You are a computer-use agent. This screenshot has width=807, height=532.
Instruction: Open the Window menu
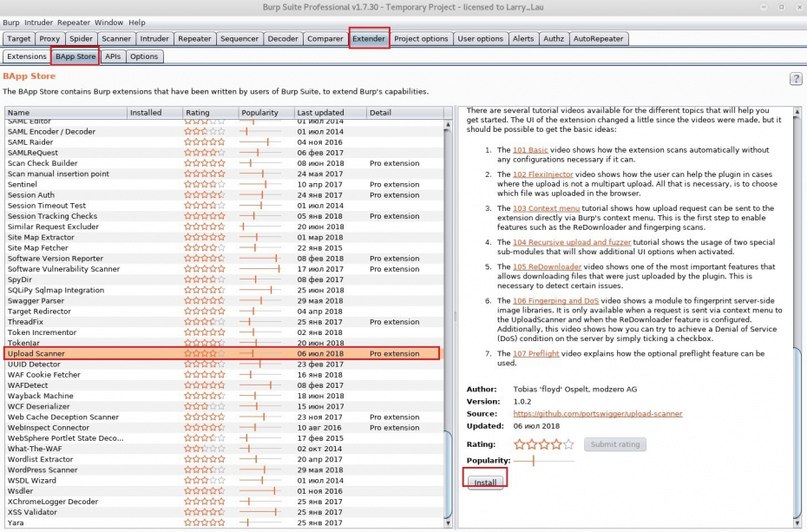coord(109,23)
